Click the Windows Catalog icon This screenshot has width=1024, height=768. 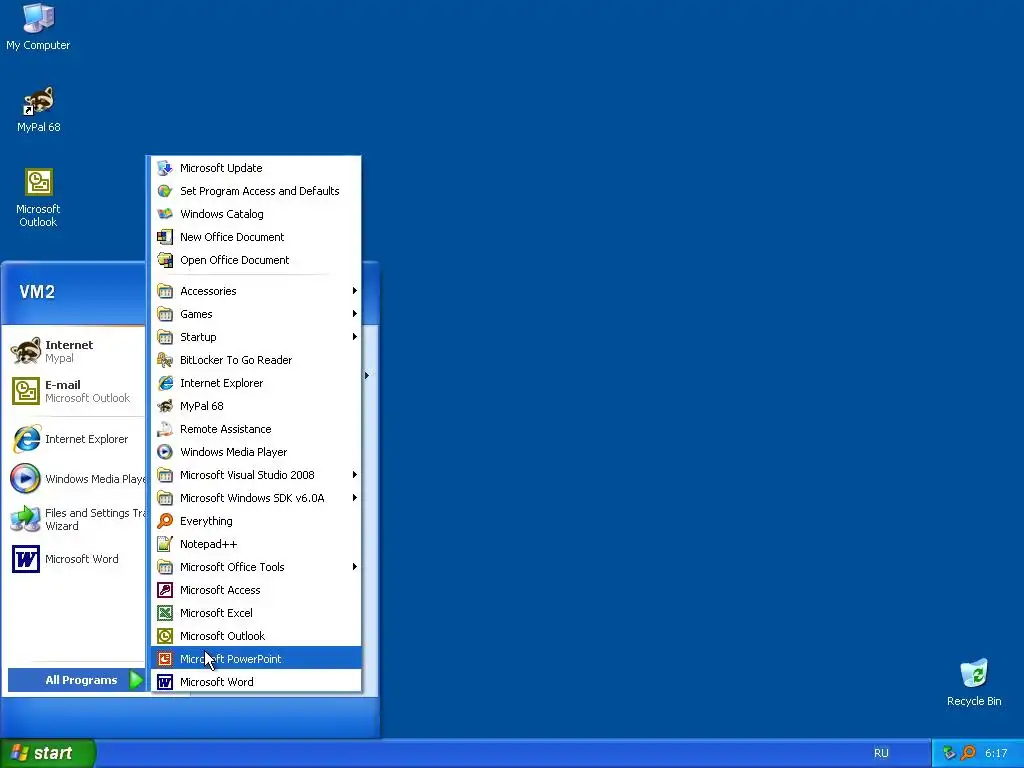pos(165,214)
